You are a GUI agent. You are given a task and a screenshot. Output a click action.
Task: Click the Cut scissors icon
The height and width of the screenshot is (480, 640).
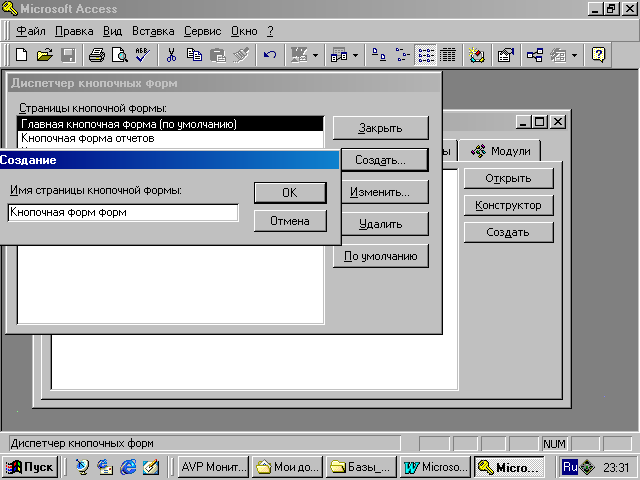pyautogui.click(x=171, y=54)
